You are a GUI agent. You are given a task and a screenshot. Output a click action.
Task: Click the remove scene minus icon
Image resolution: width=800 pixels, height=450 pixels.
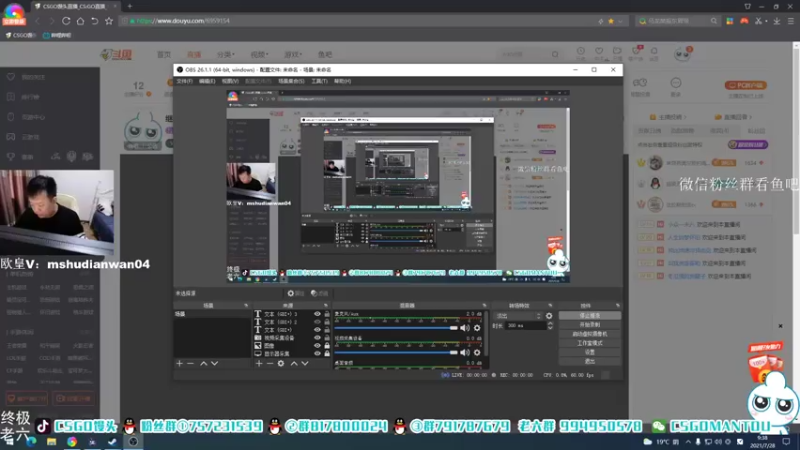(190, 363)
